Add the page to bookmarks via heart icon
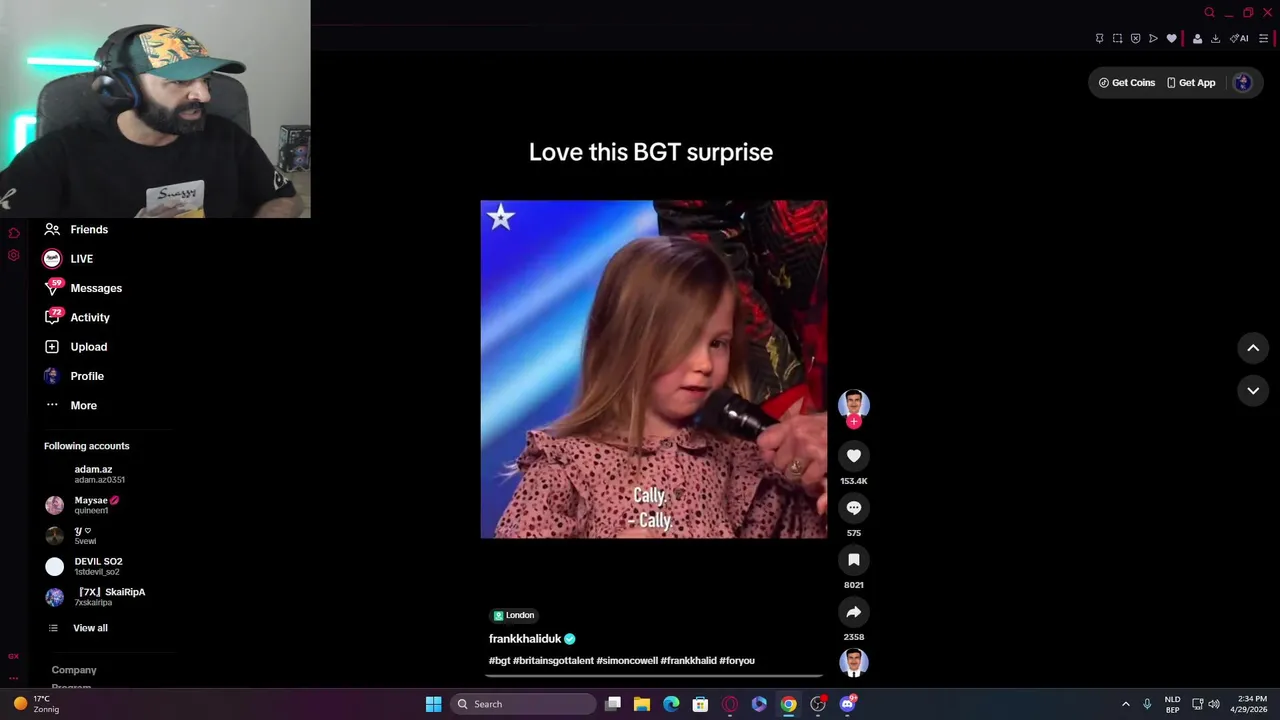 coord(1171,39)
